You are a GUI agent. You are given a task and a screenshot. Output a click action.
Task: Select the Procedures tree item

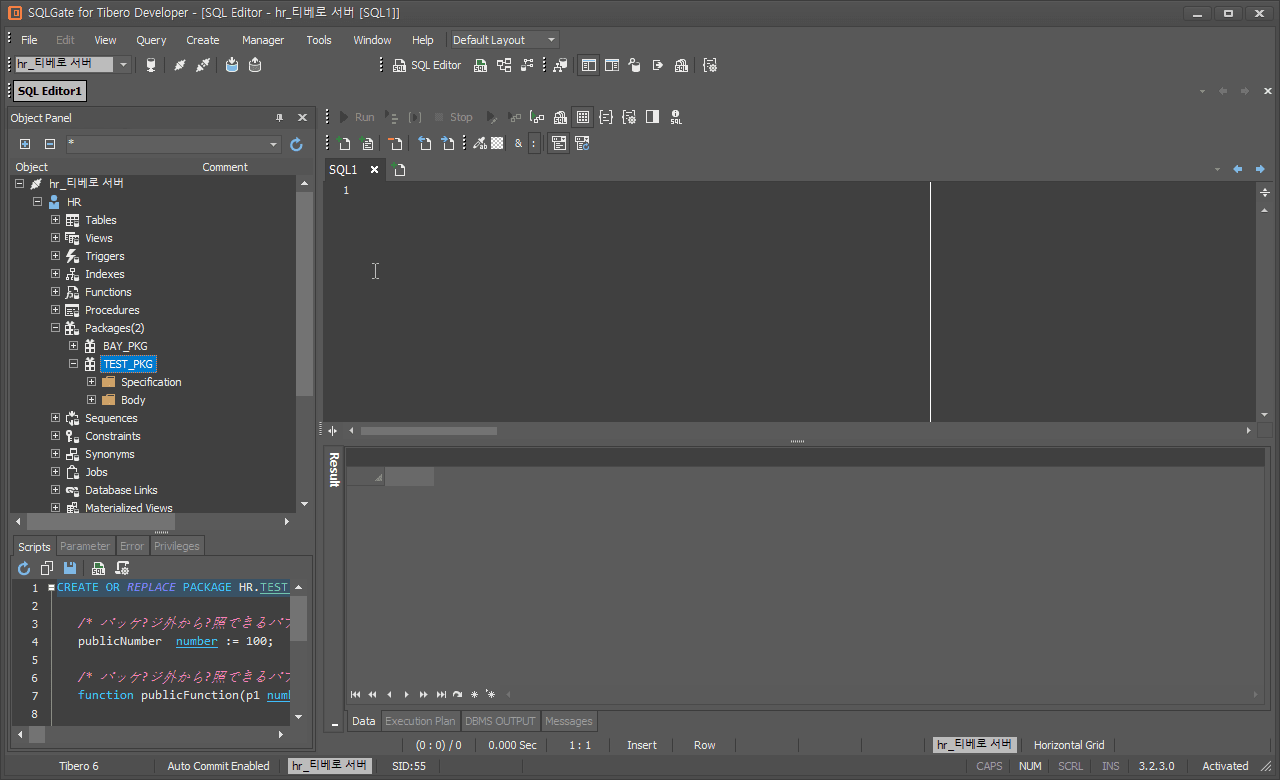[112, 310]
